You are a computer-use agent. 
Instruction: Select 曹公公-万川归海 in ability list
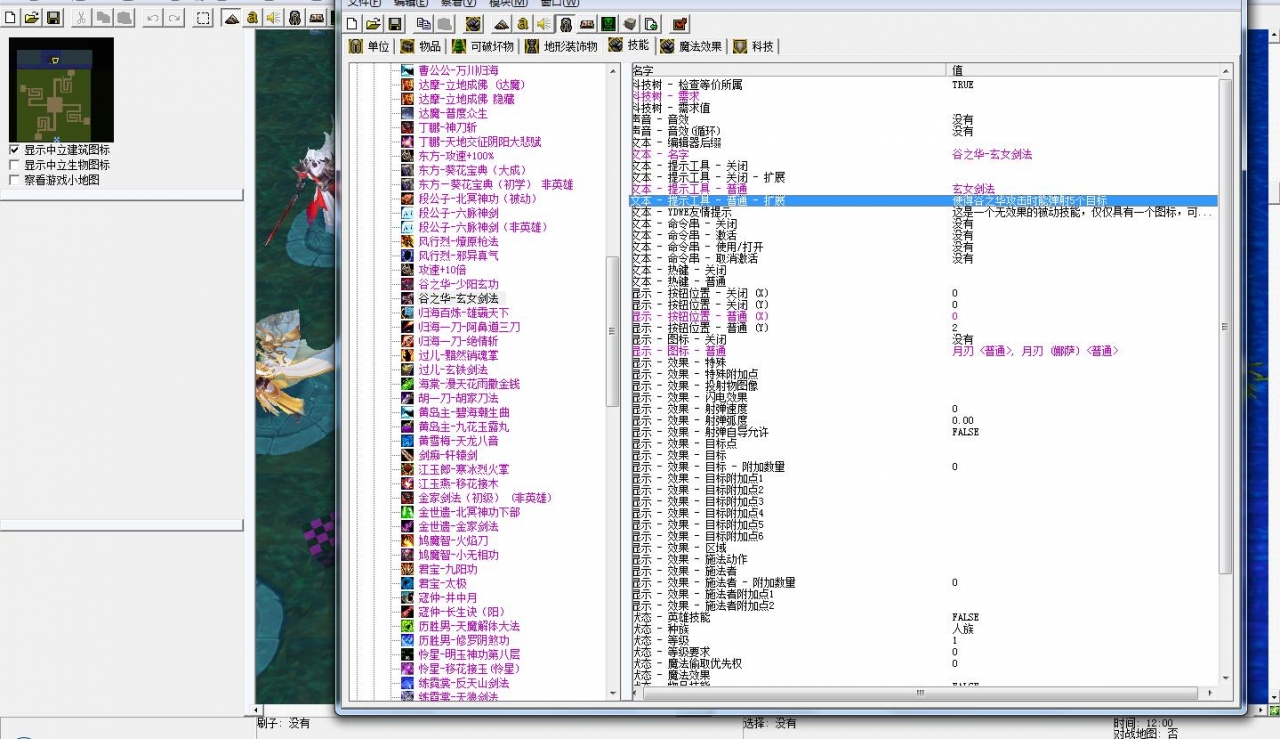click(458, 71)
